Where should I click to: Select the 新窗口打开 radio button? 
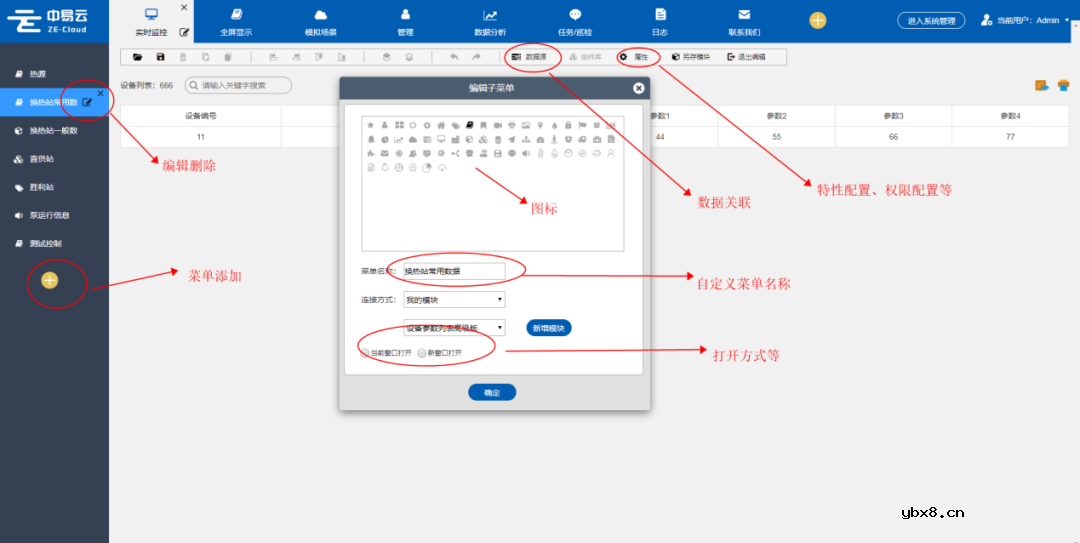point(422,353)
